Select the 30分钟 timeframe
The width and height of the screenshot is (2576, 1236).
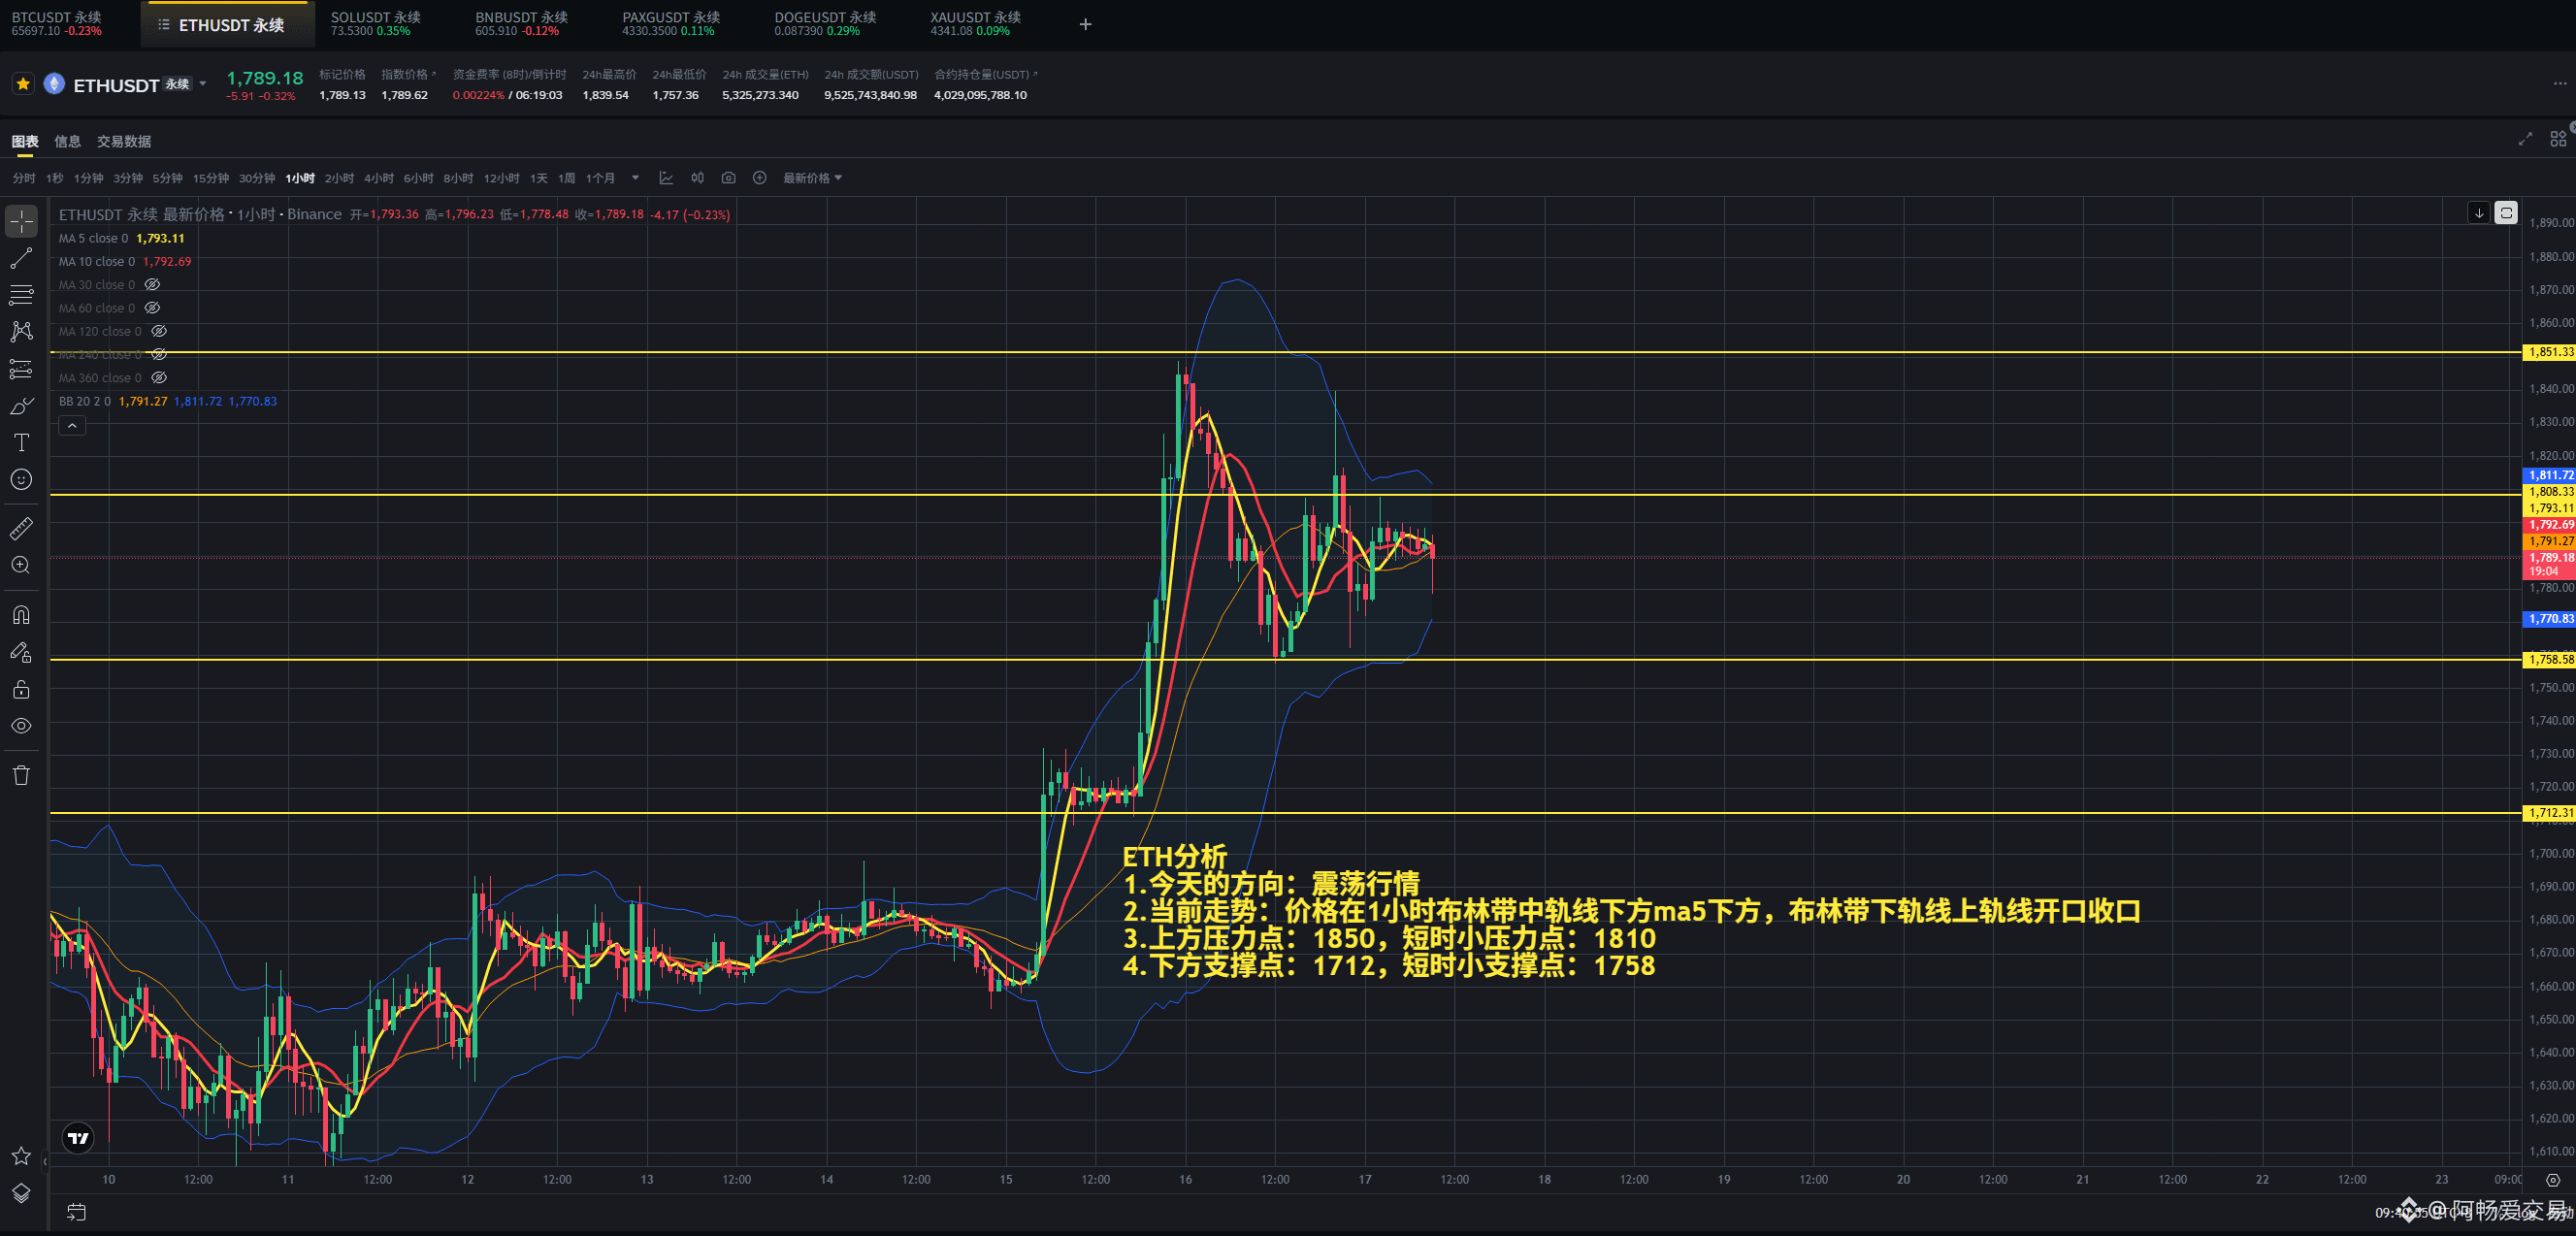tap(257, 178)
